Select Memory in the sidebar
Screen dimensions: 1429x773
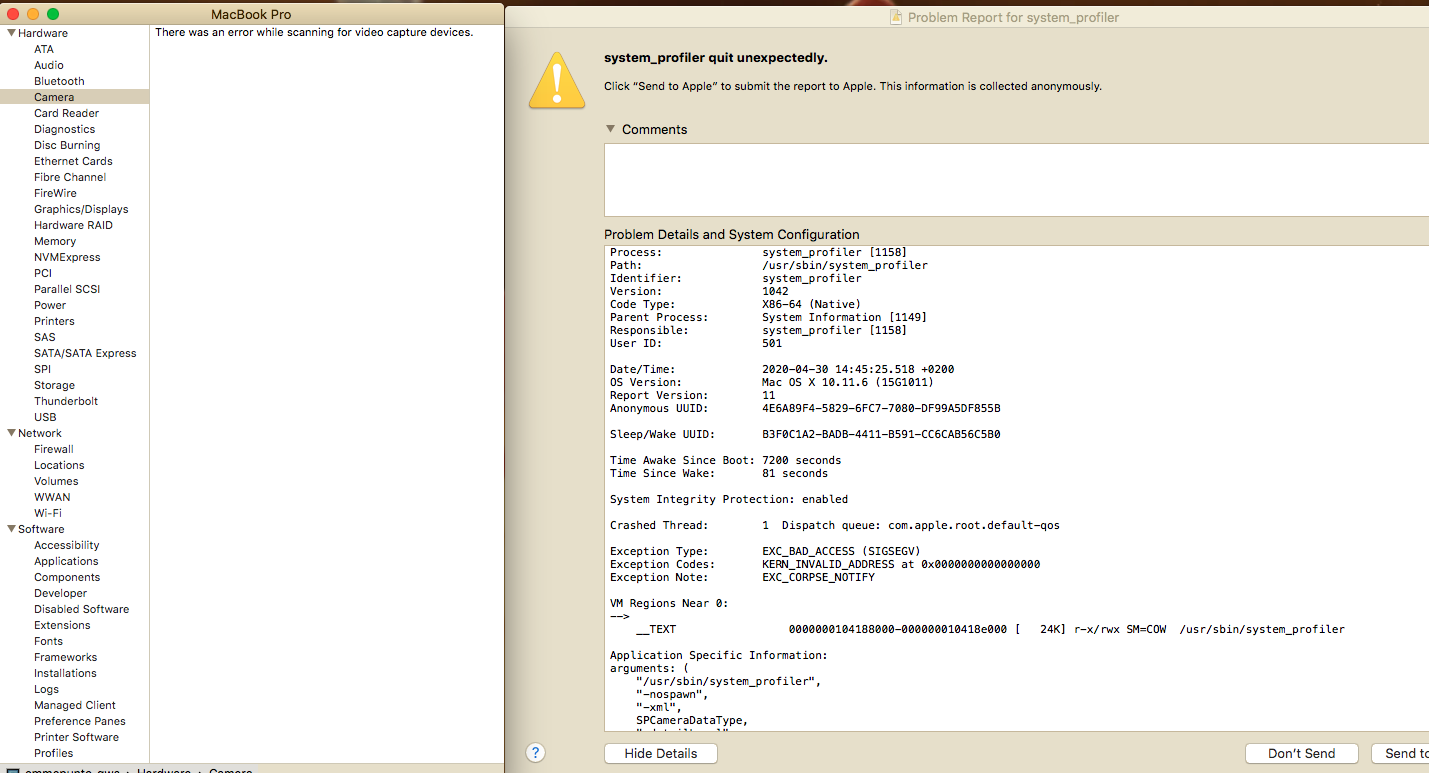coord(55,241)
